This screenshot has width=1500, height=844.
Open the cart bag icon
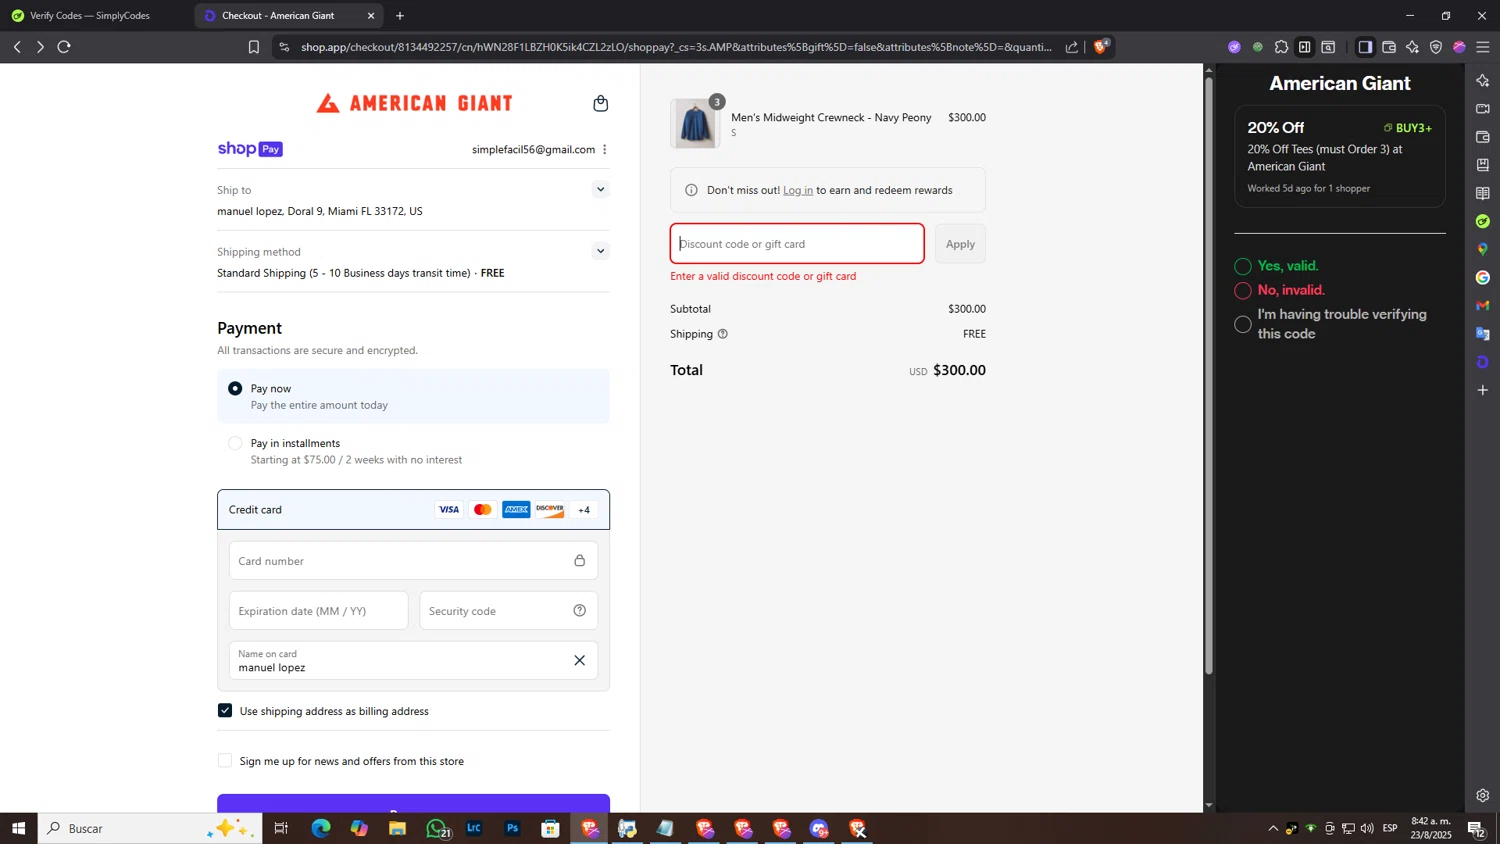(600, 103)
